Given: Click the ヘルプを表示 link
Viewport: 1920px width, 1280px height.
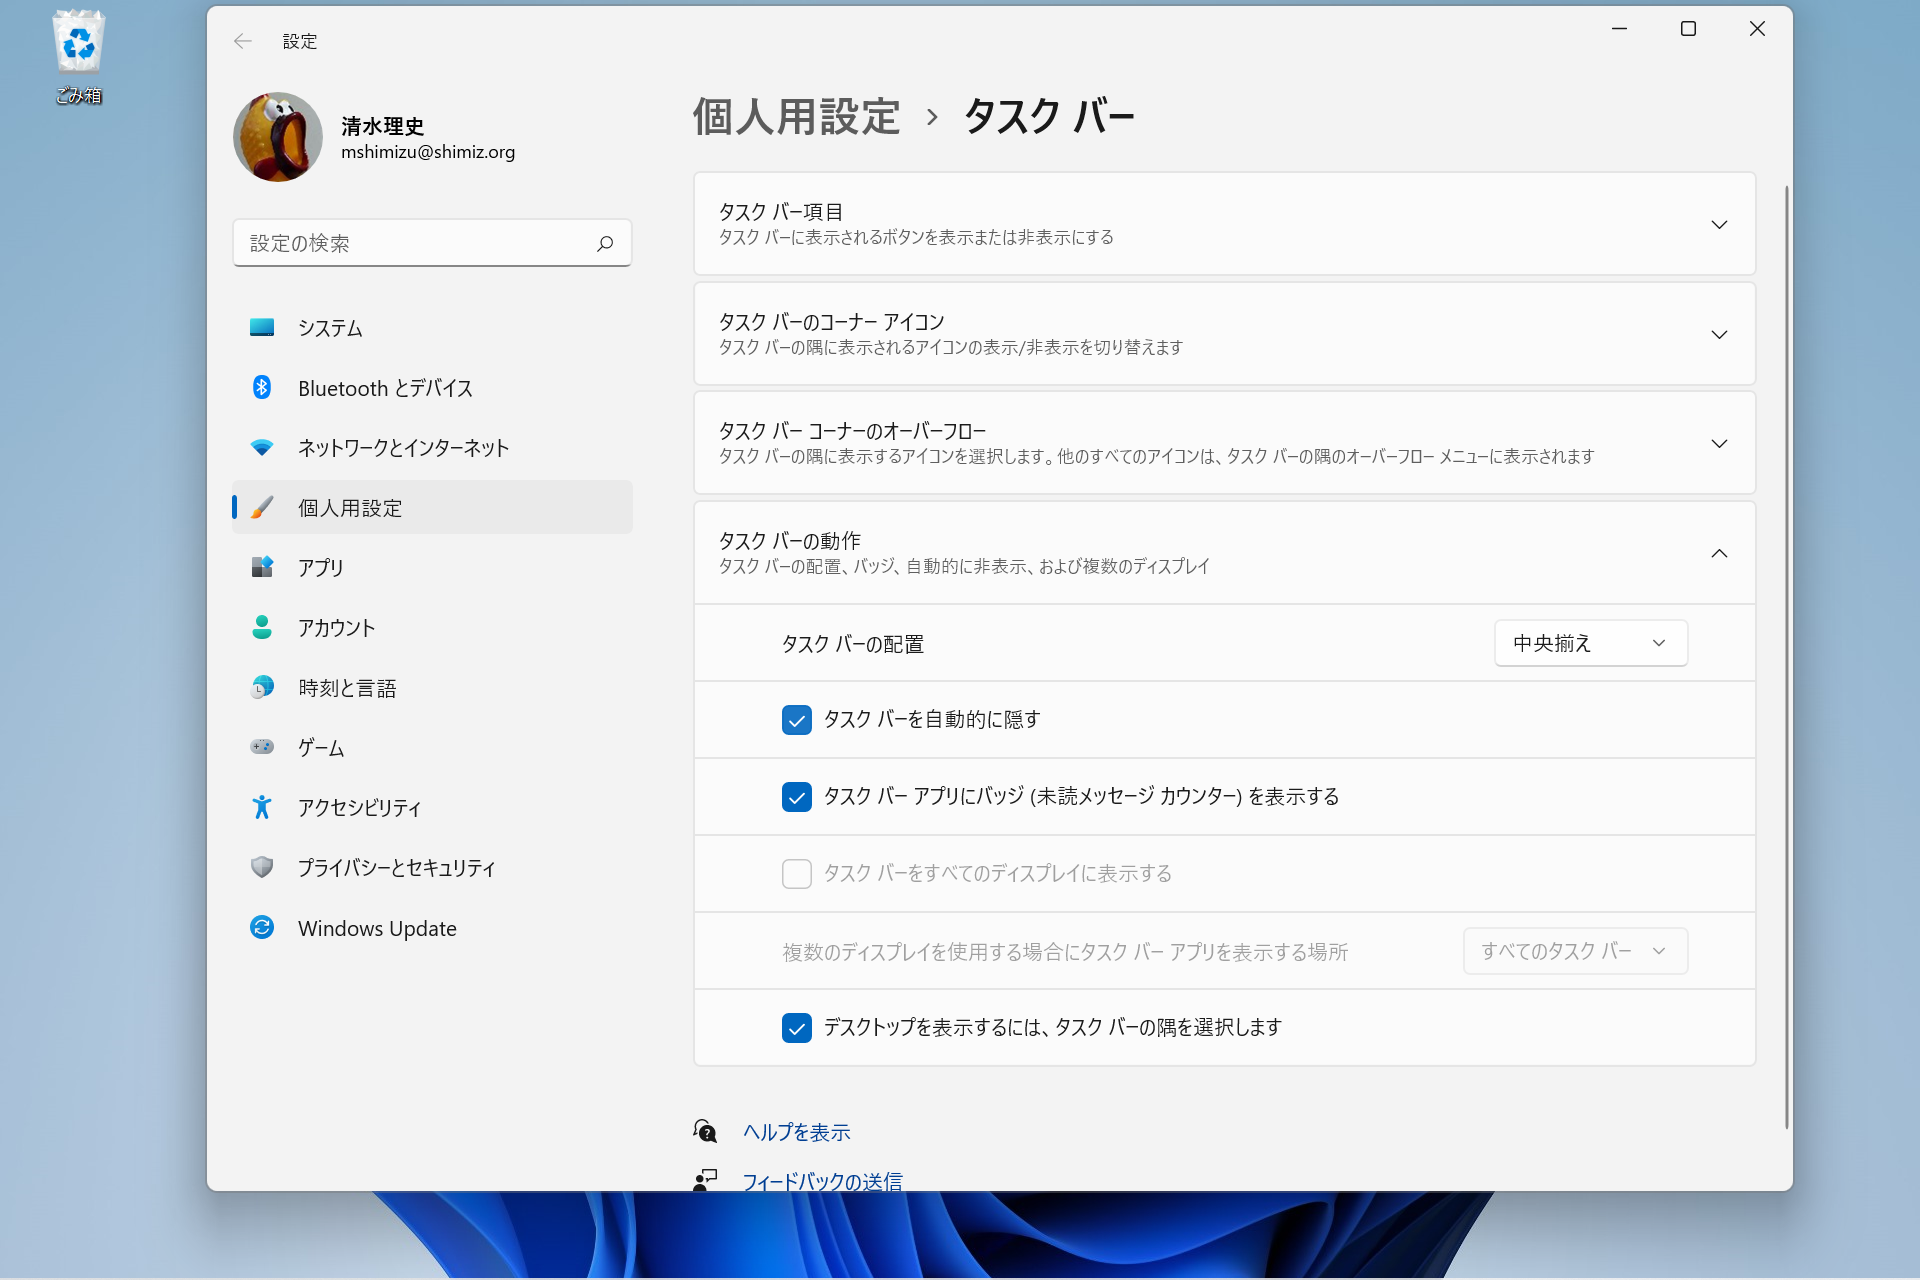Looking at the screenshot, I should click(x=795, y=1131).
